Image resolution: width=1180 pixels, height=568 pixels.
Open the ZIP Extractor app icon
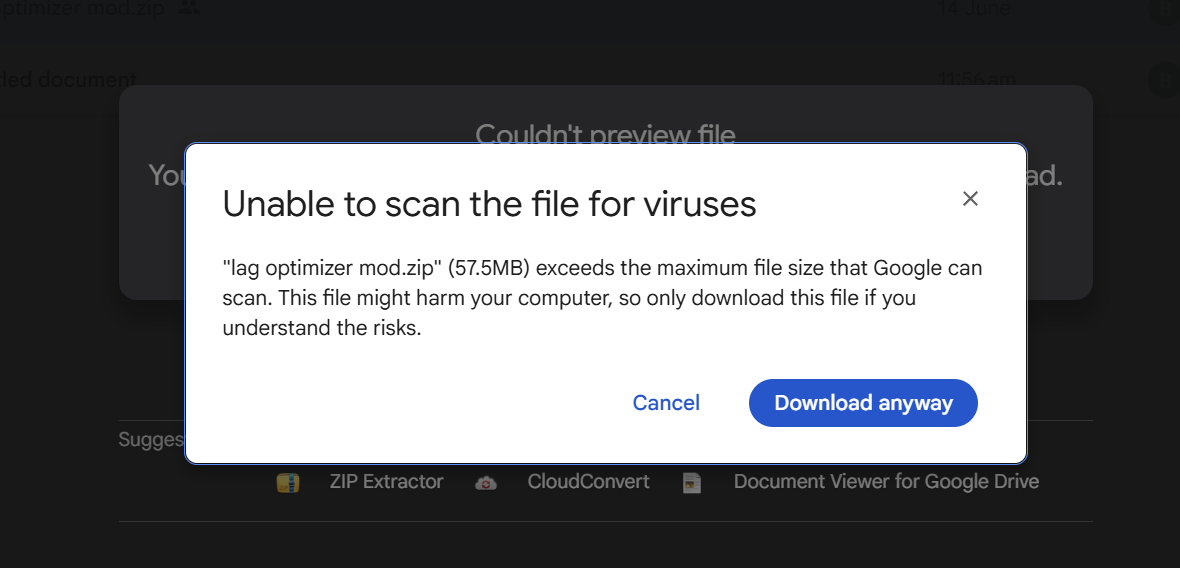point(287,482)
